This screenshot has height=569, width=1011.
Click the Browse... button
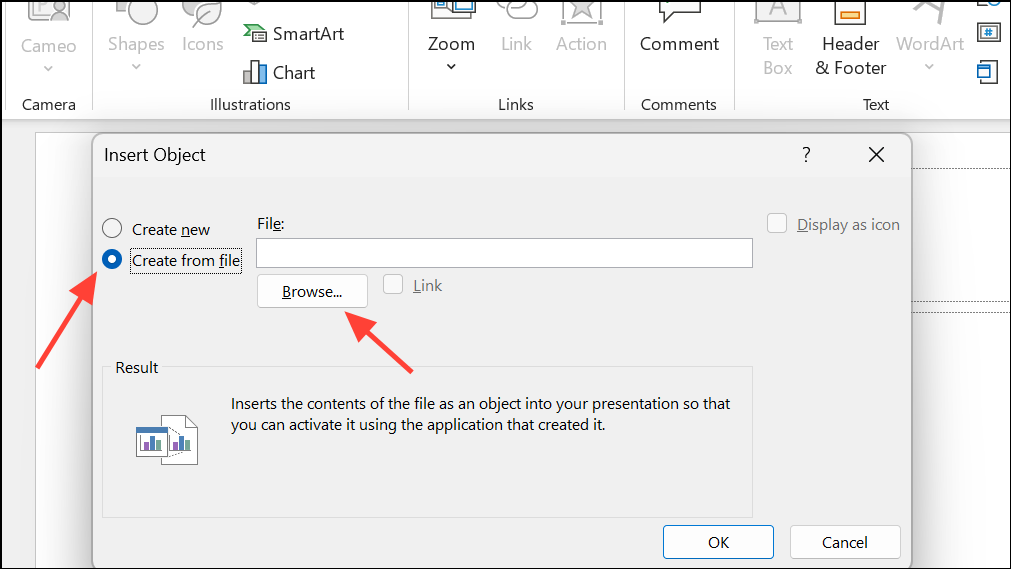pyautogui.click(x=312, y=292)
